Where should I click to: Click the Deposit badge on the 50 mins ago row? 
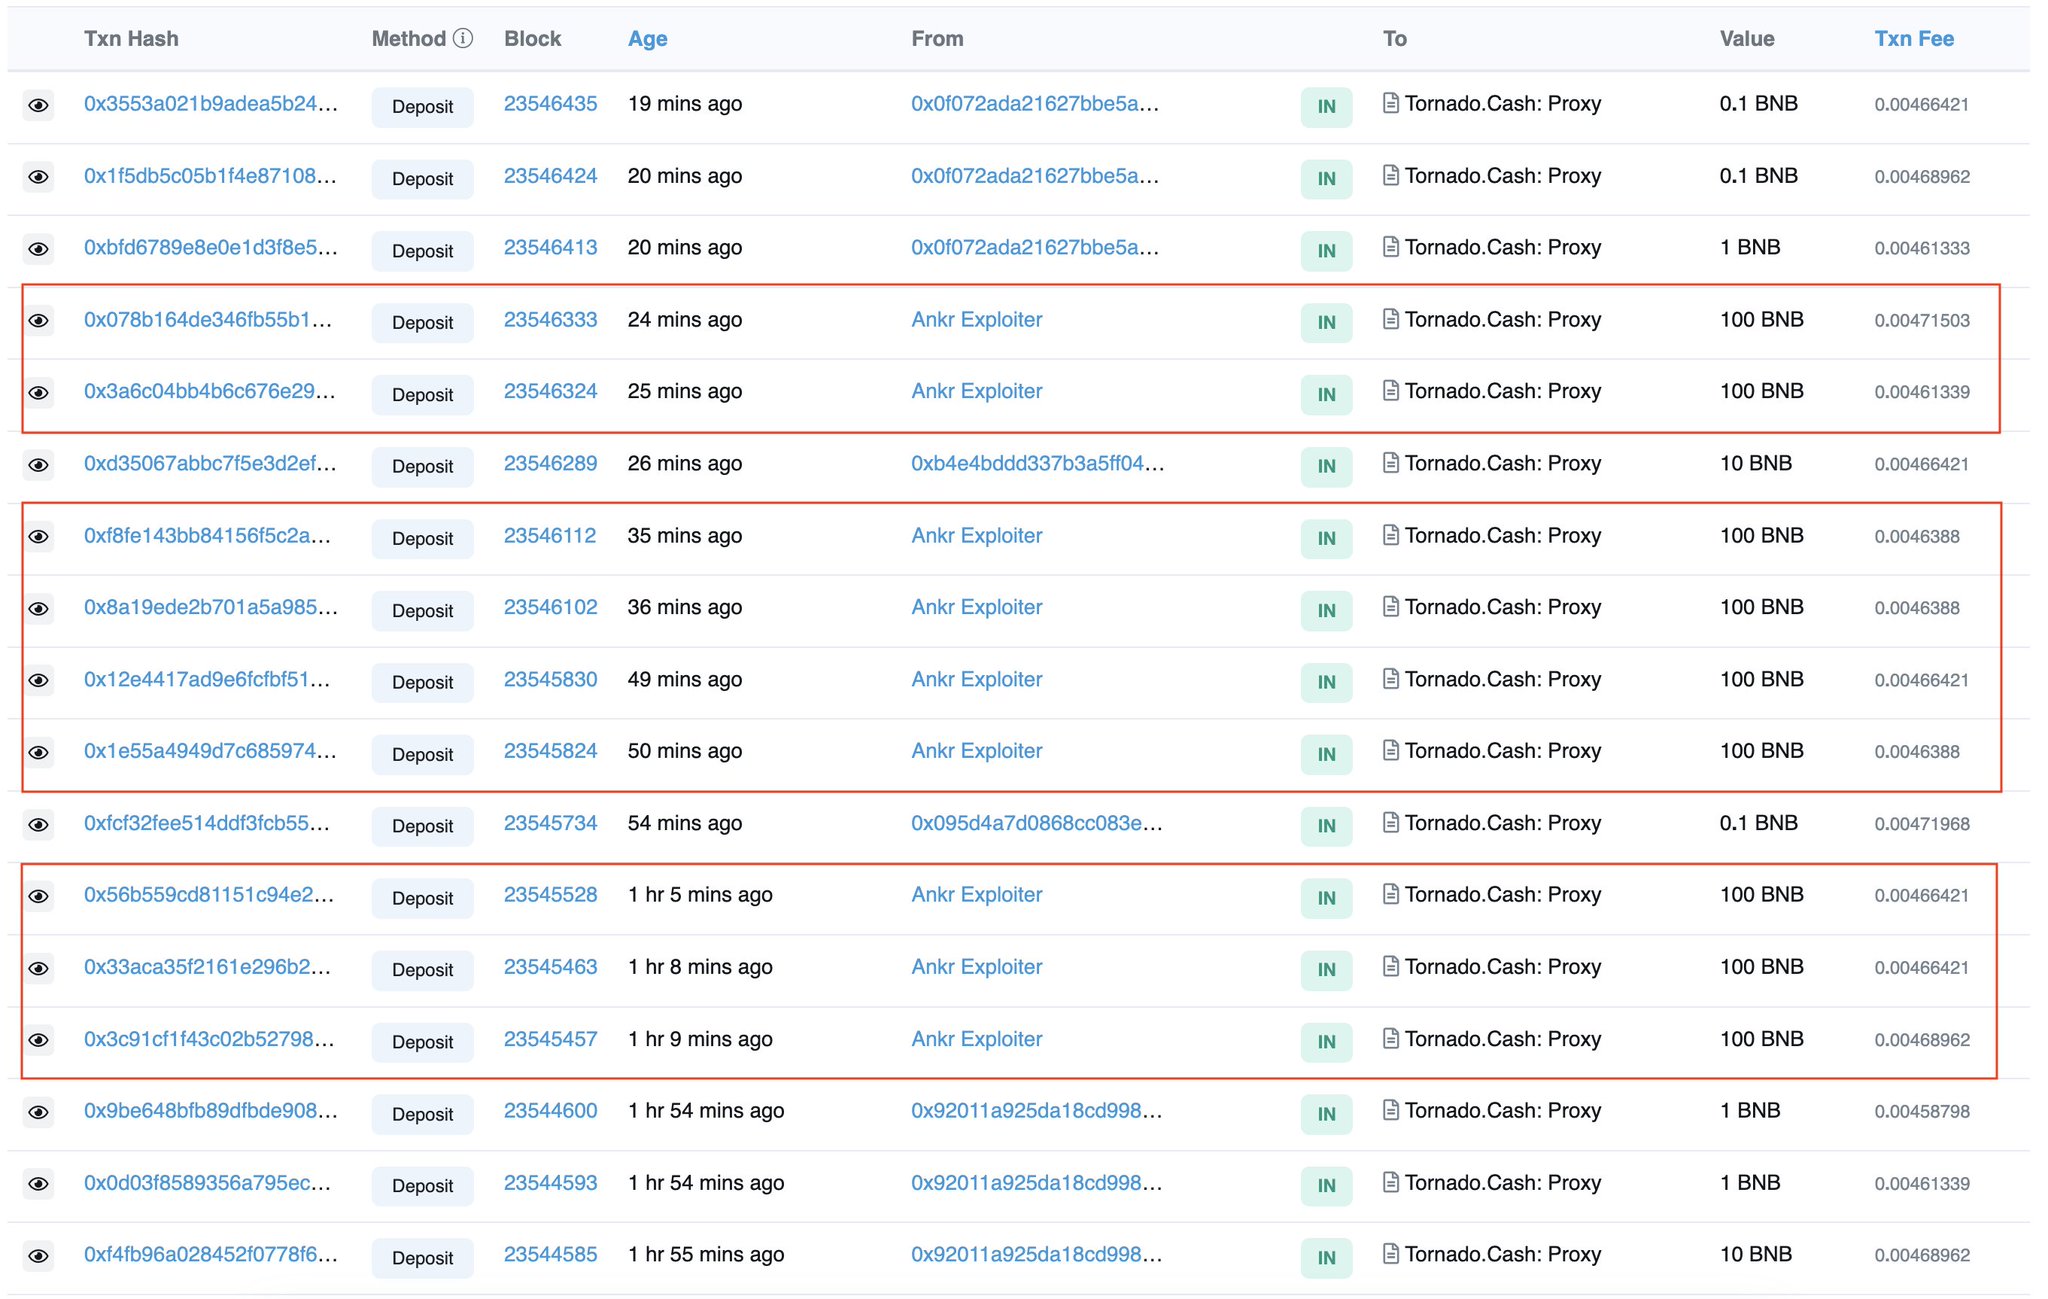(422, 754)
